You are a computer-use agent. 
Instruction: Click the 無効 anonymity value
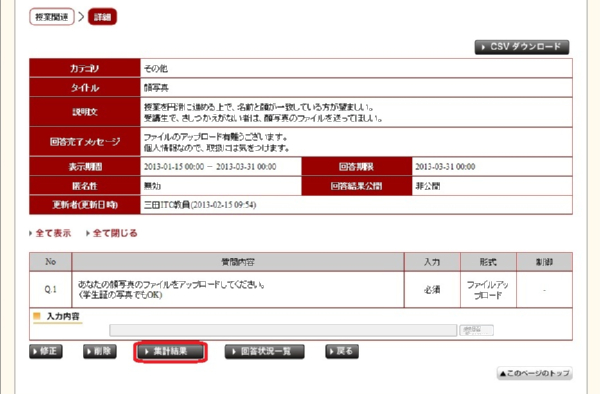click(152, 186)
